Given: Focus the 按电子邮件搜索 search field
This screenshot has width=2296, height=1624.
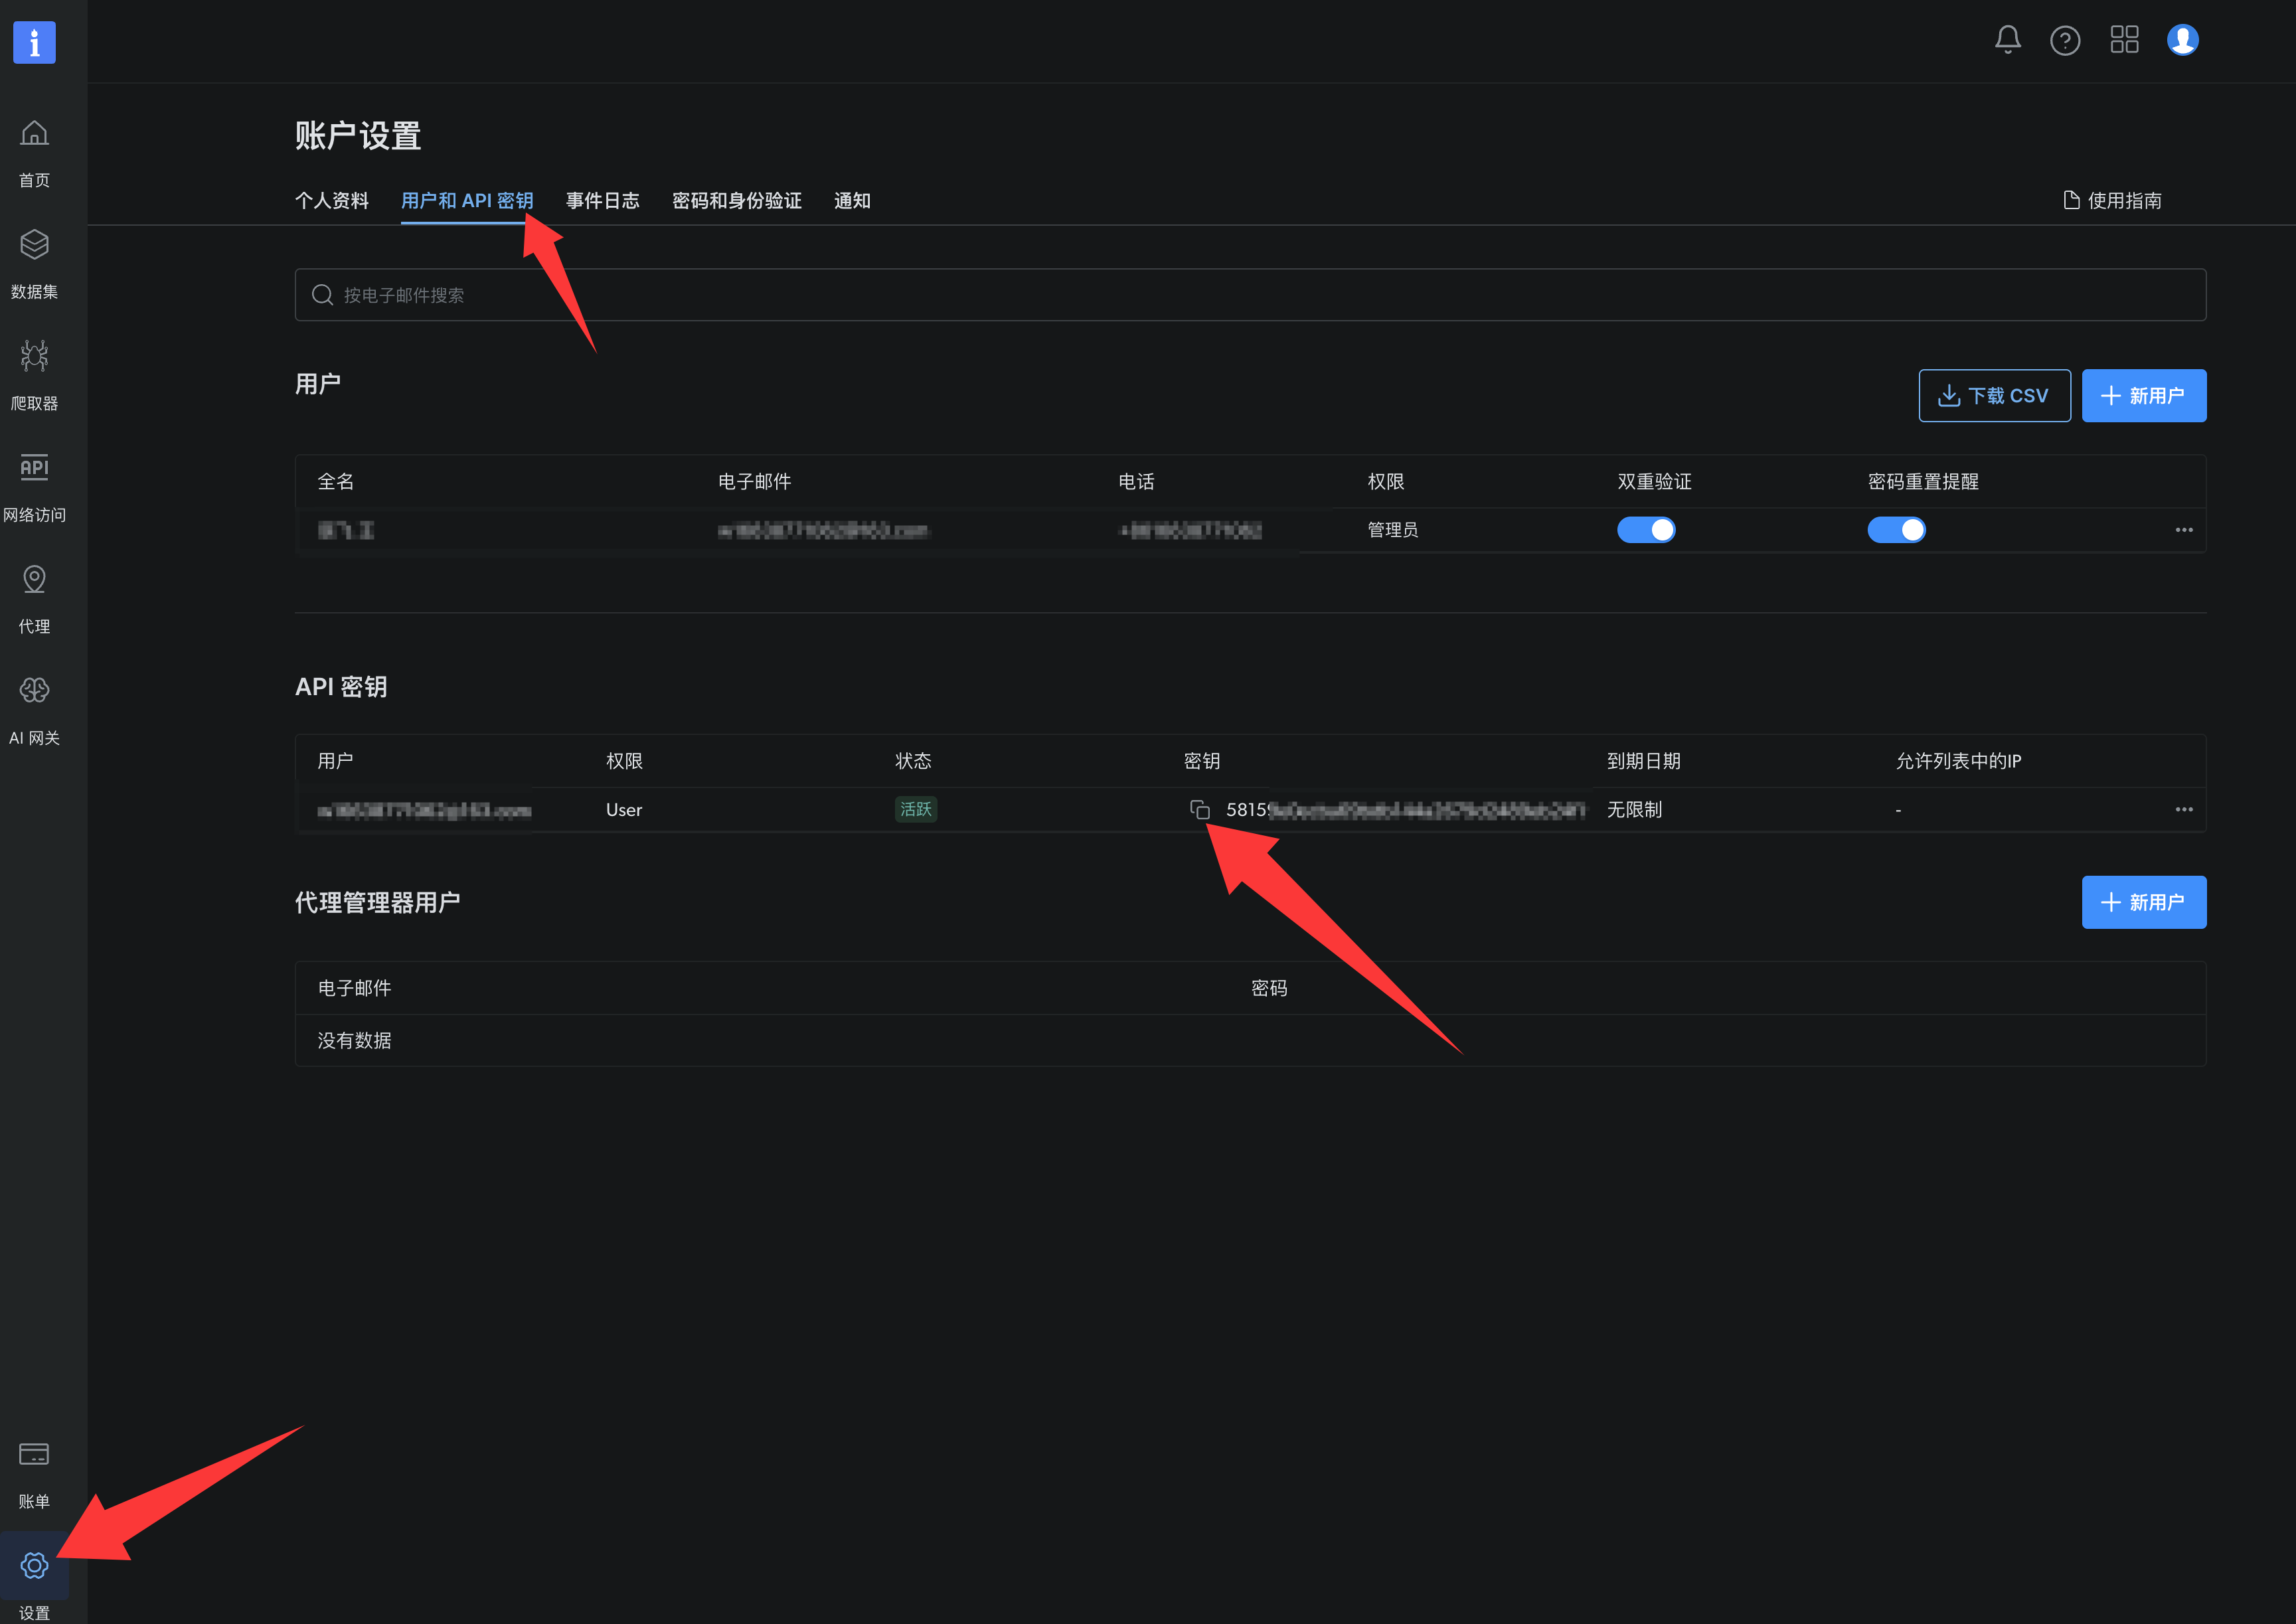Looking at the screenshot, I should pyautogui.click(x=1250, y=295).
